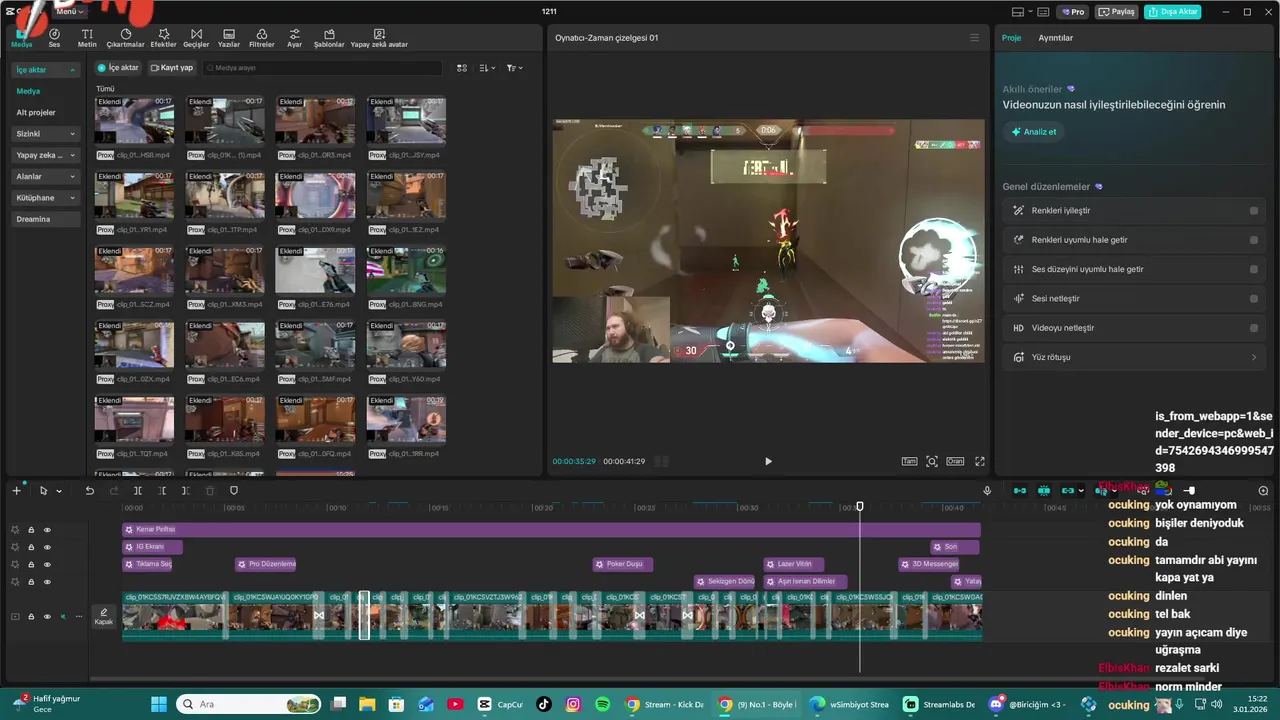Viewport: 1280px width, 720px height.
Task: Open the Geçişler transitions panel
Action: 196,38
